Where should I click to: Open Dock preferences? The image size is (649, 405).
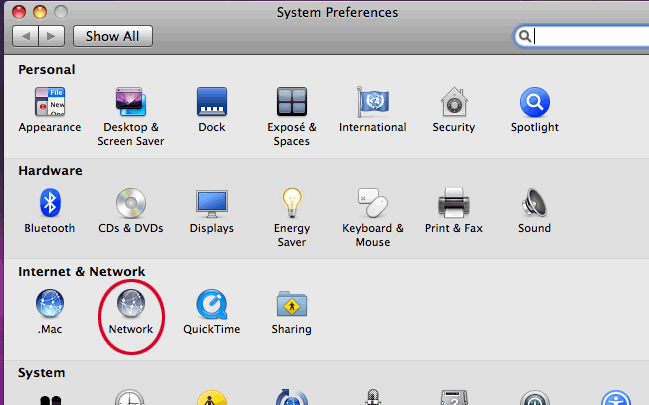click(x=212, y=103)
